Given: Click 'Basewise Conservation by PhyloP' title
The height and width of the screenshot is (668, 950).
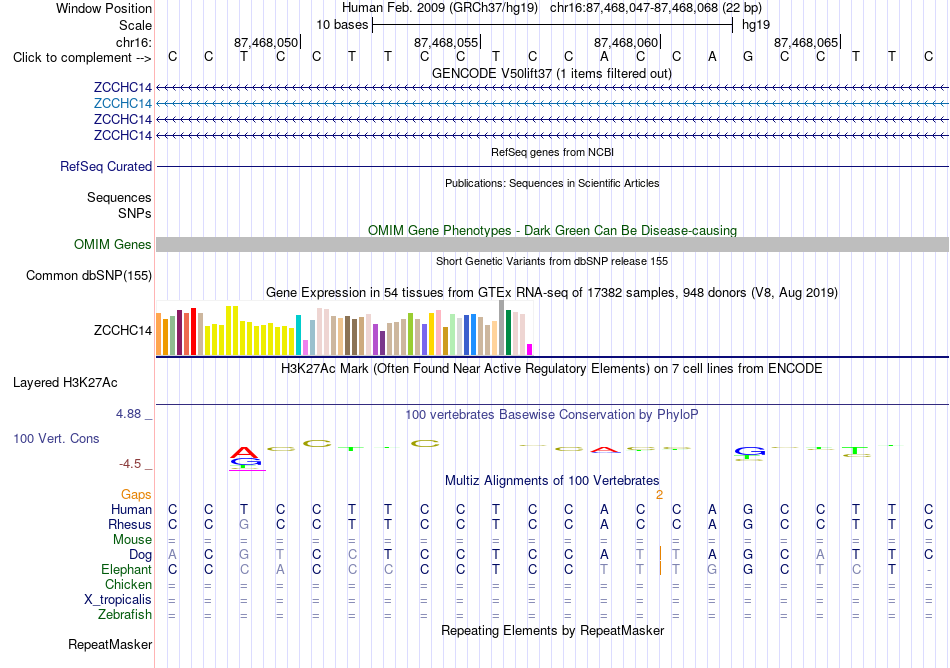Looking at the screenshot, I should 552,415.
